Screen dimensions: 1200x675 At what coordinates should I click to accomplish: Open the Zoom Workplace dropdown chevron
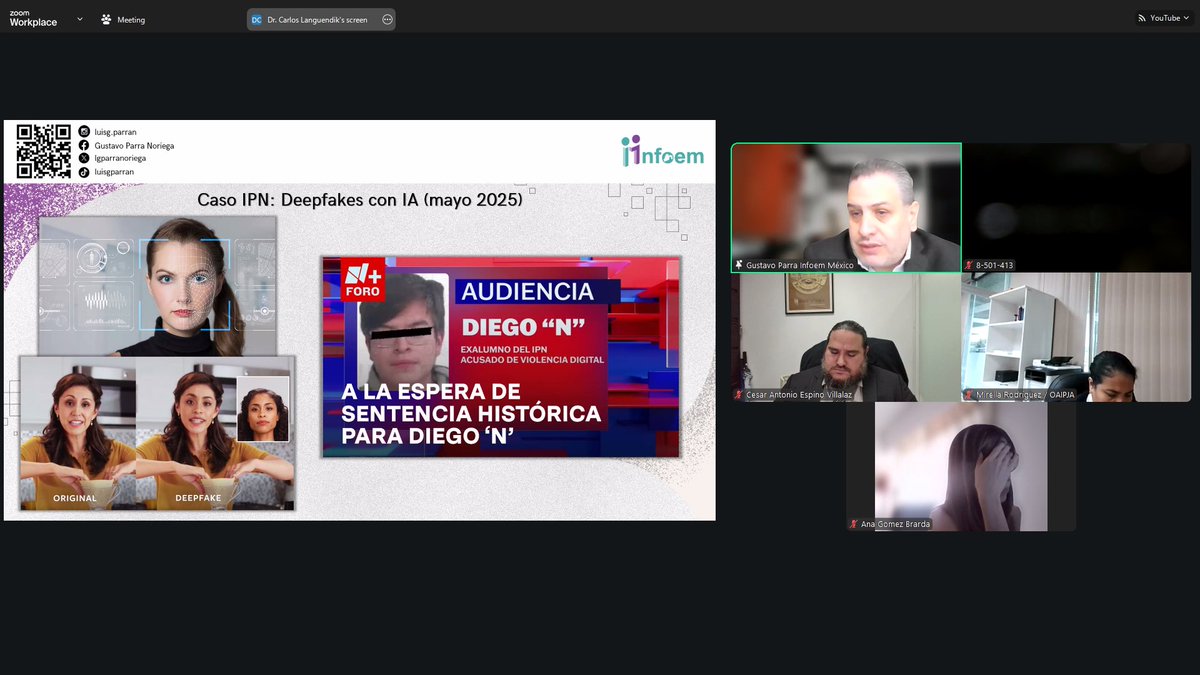(79, 18)
